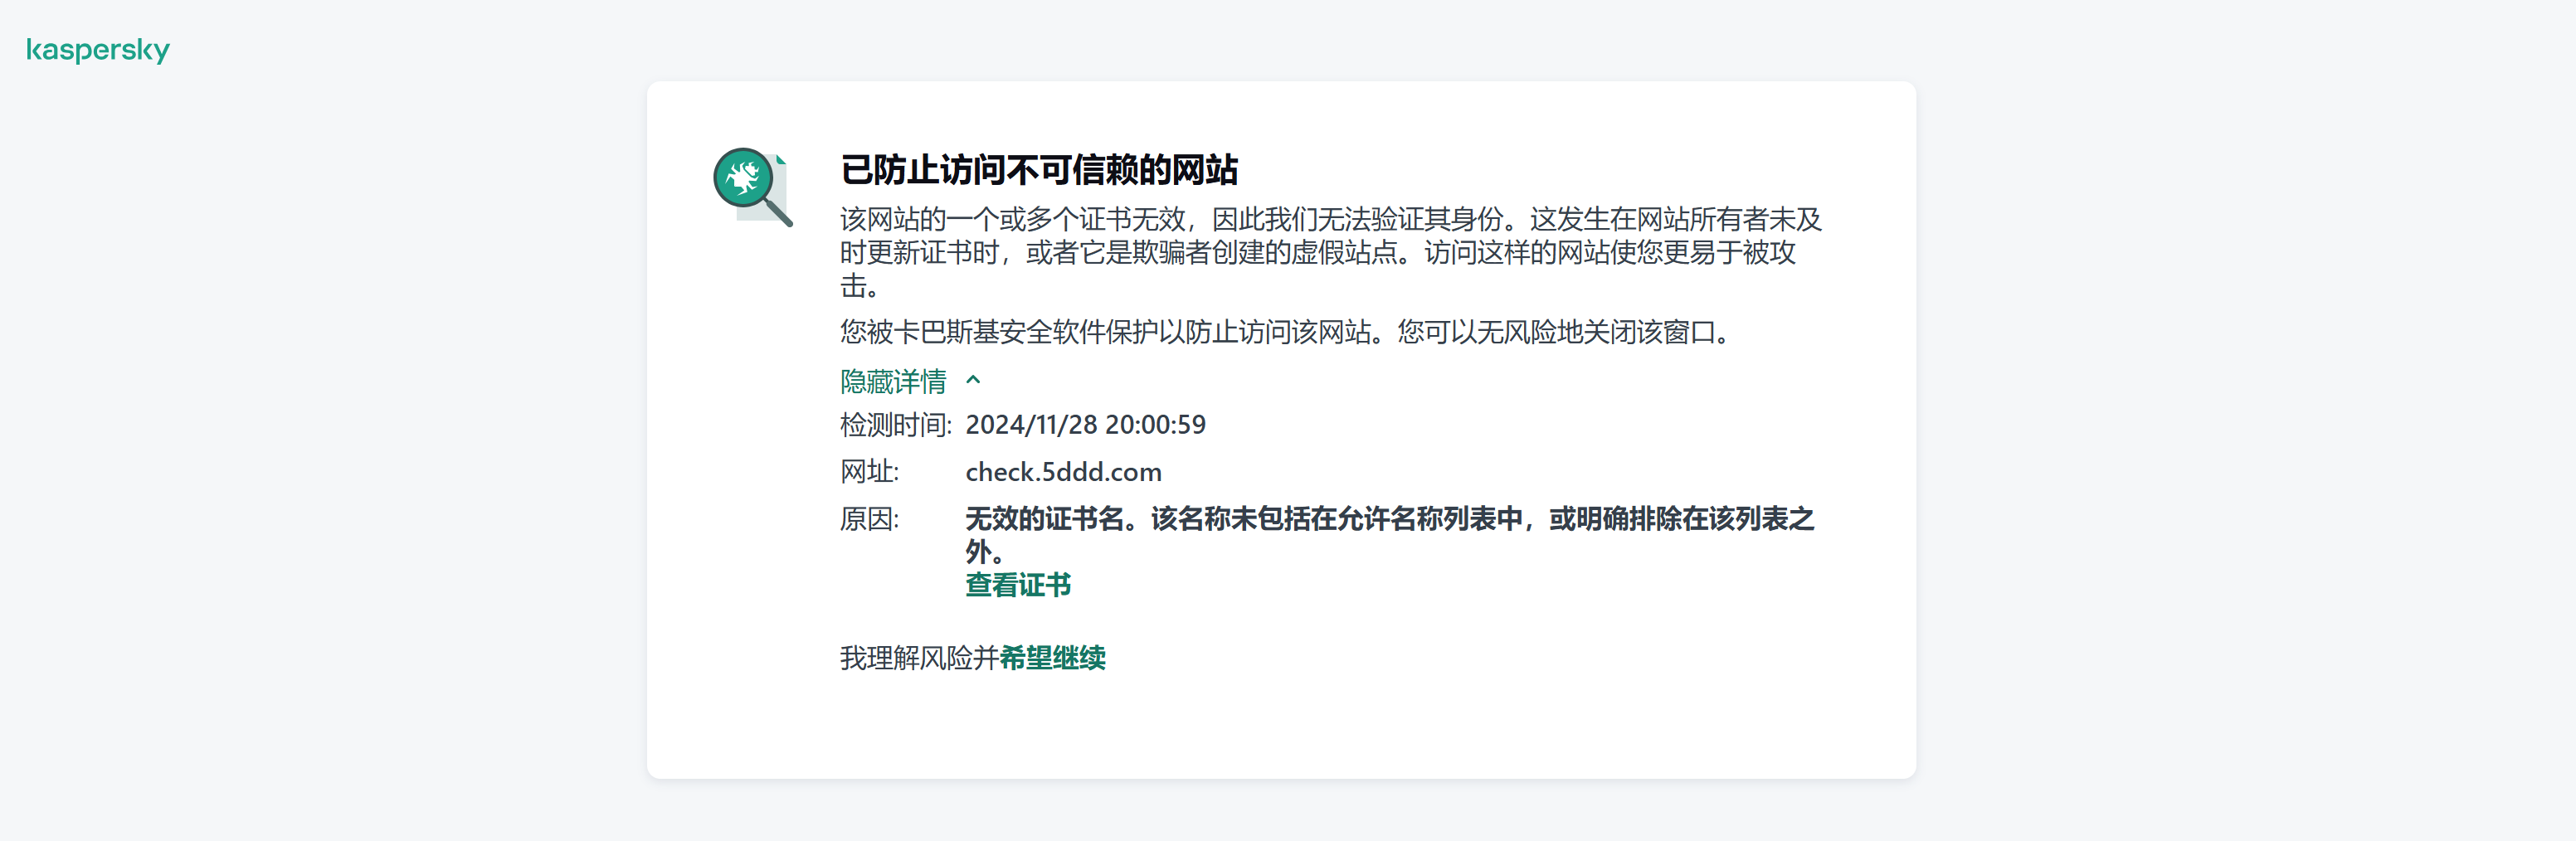The width and height of the screenshot is (2576, 841).
Task: Click 希望继续 to proceed to site
Action: [x=1052, y=658]
